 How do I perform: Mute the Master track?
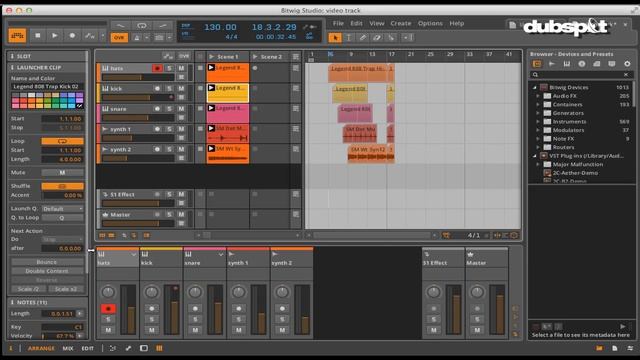181,215
